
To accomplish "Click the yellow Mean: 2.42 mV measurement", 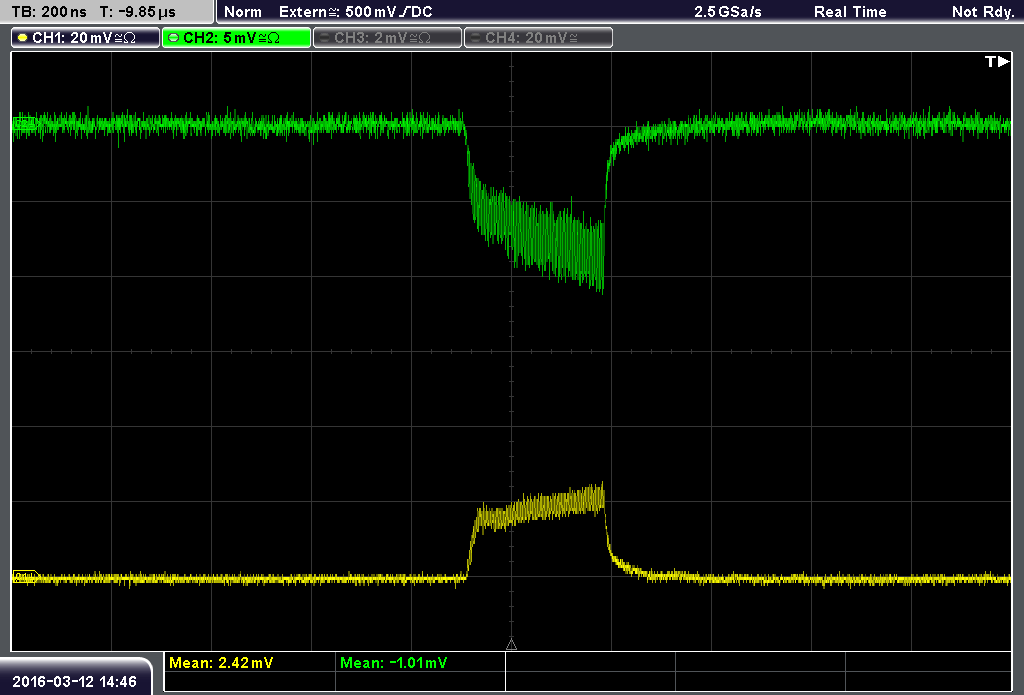I will pyautogui.click(x=221, y=662).
